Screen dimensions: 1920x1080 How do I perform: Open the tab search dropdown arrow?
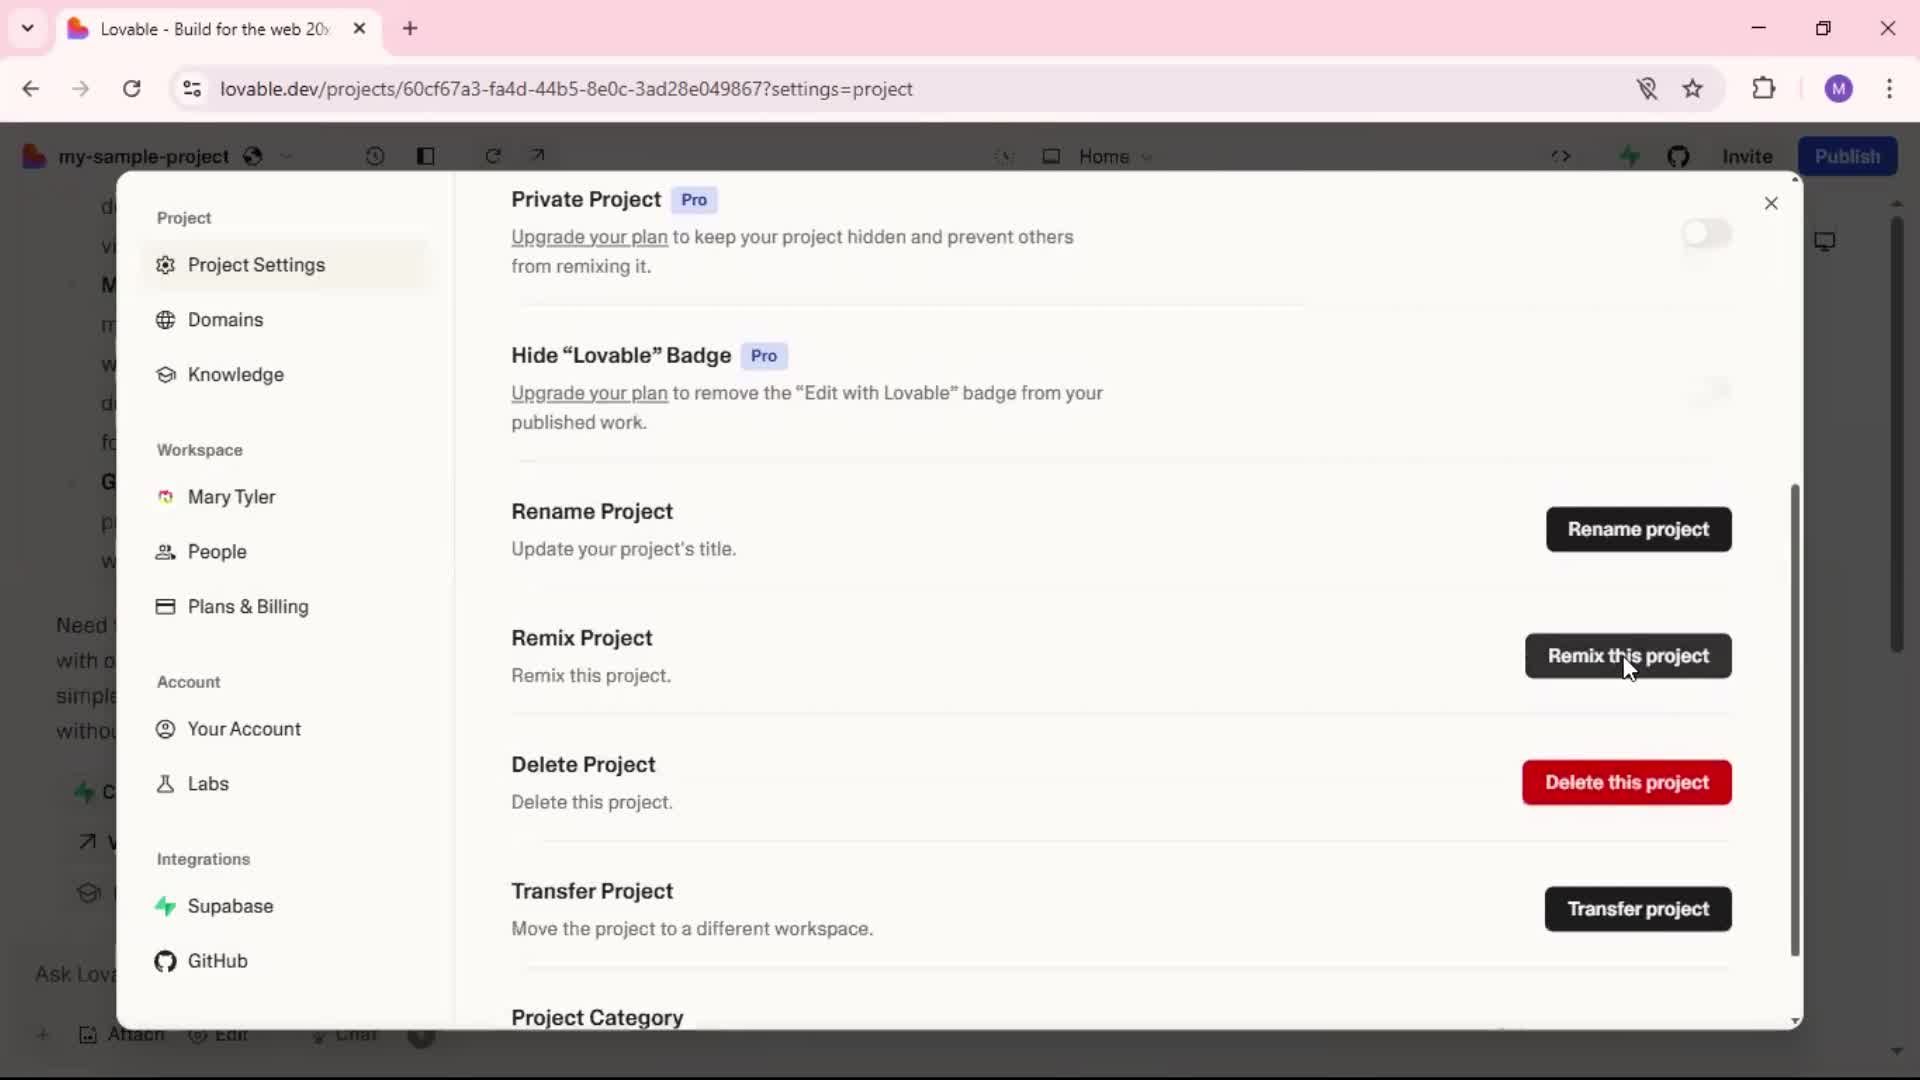coord(28,28)
